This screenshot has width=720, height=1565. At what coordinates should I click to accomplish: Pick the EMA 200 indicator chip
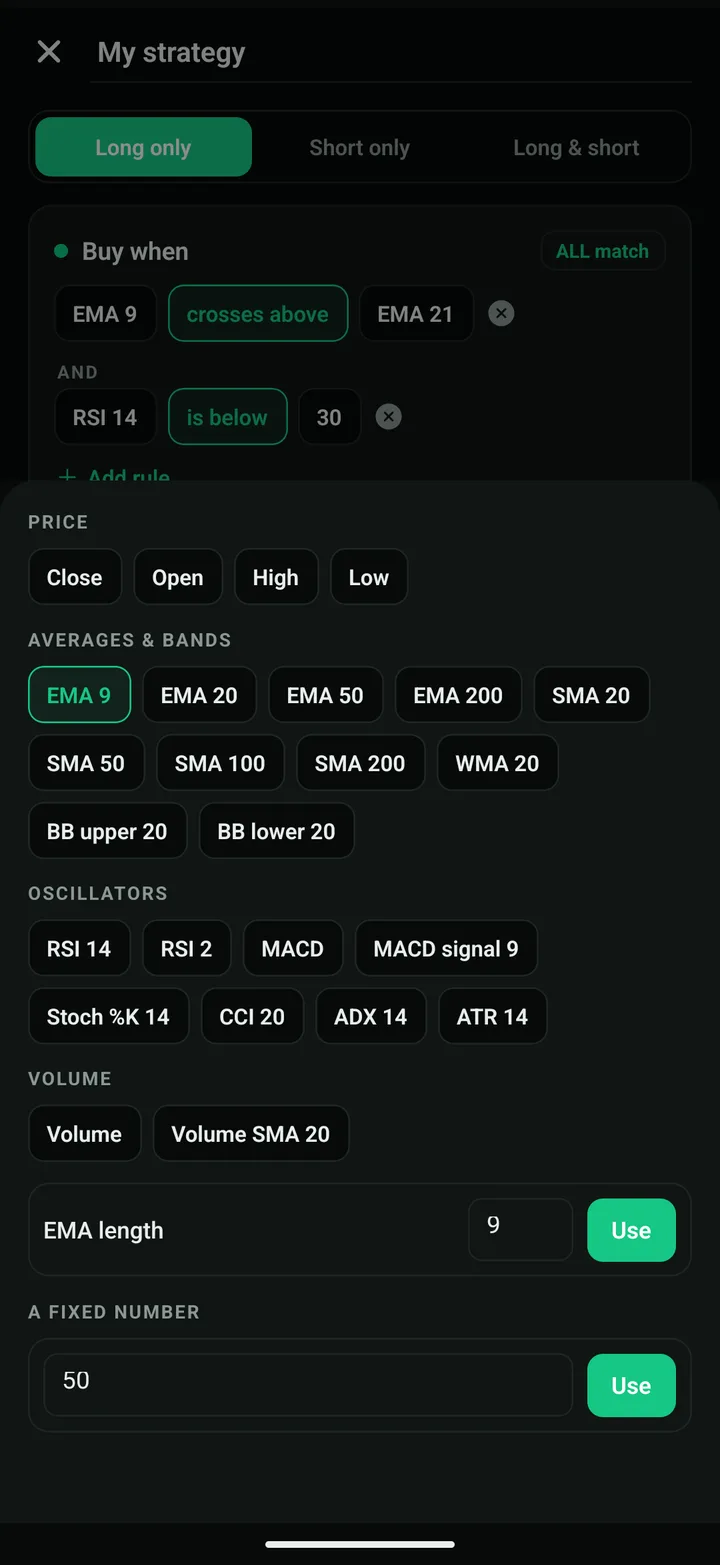(x=458, y=695)
